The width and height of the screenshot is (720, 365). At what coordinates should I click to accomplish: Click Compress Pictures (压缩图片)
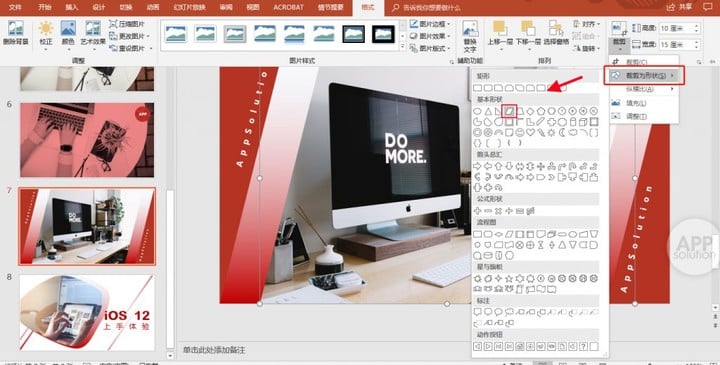pyautogui.click(x=127, y=24)
